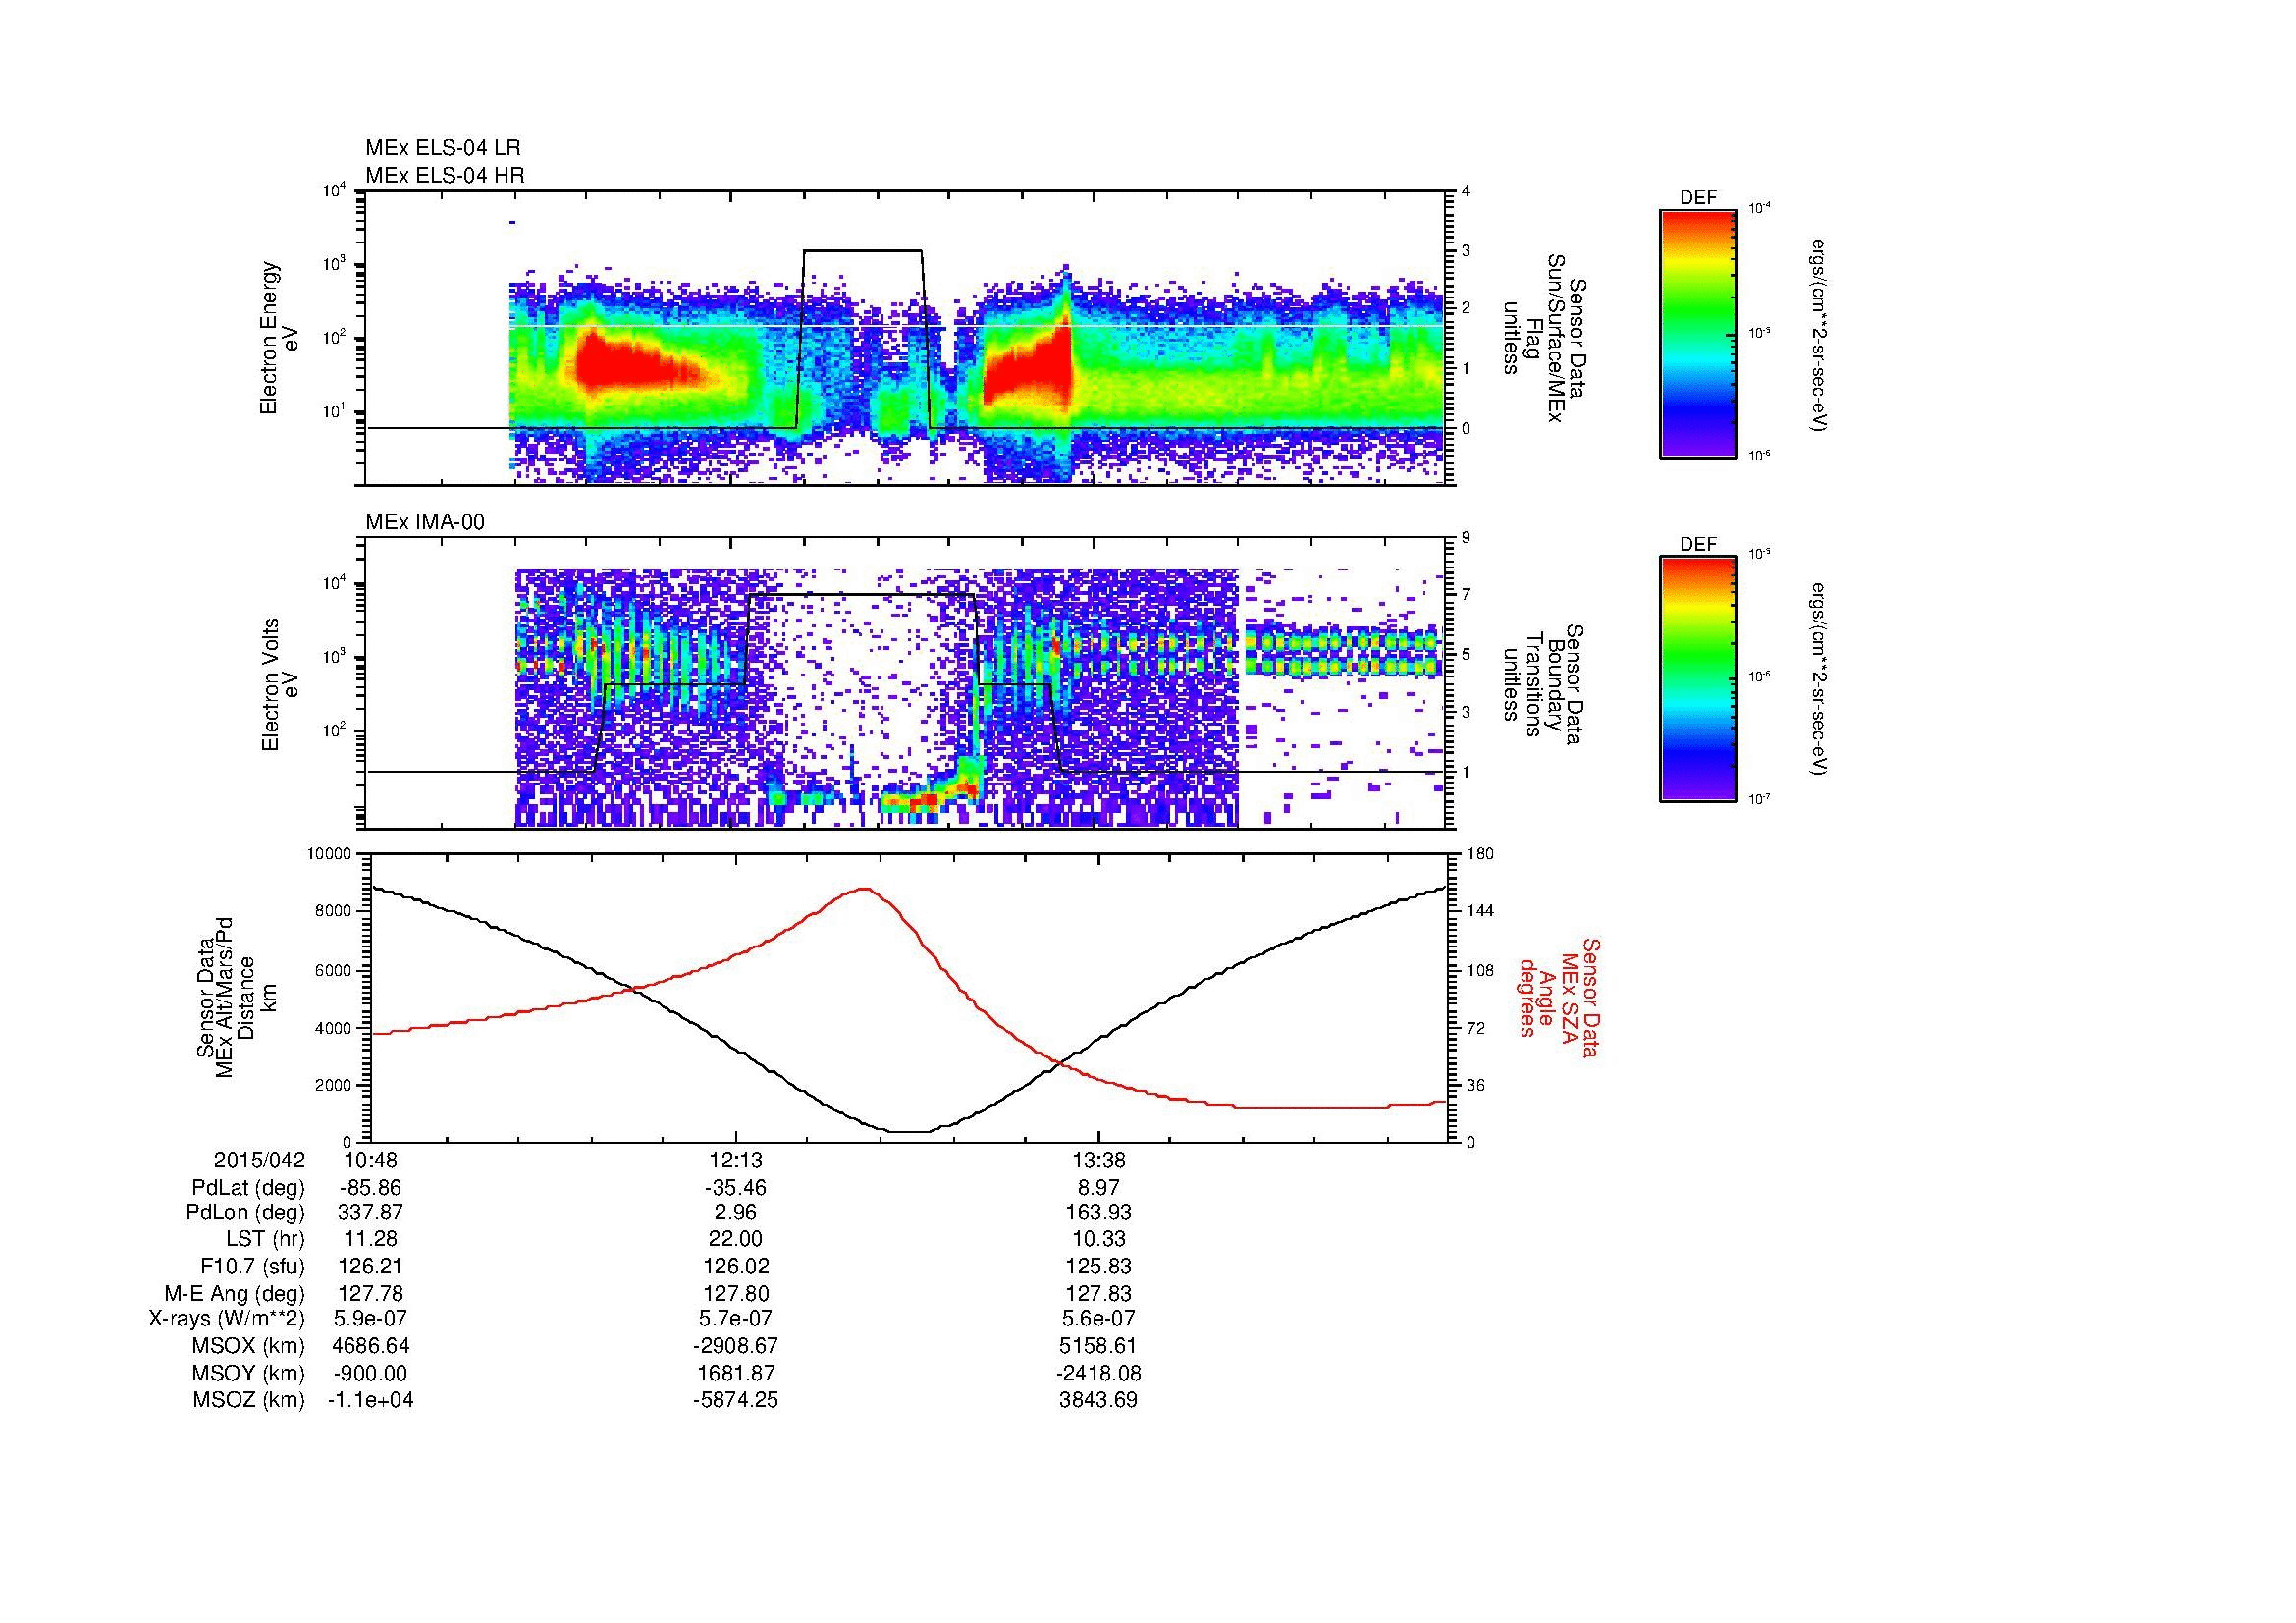2296x1623 pixels.
Task: Click the time tick label '12:13'
Action: 736,1160
